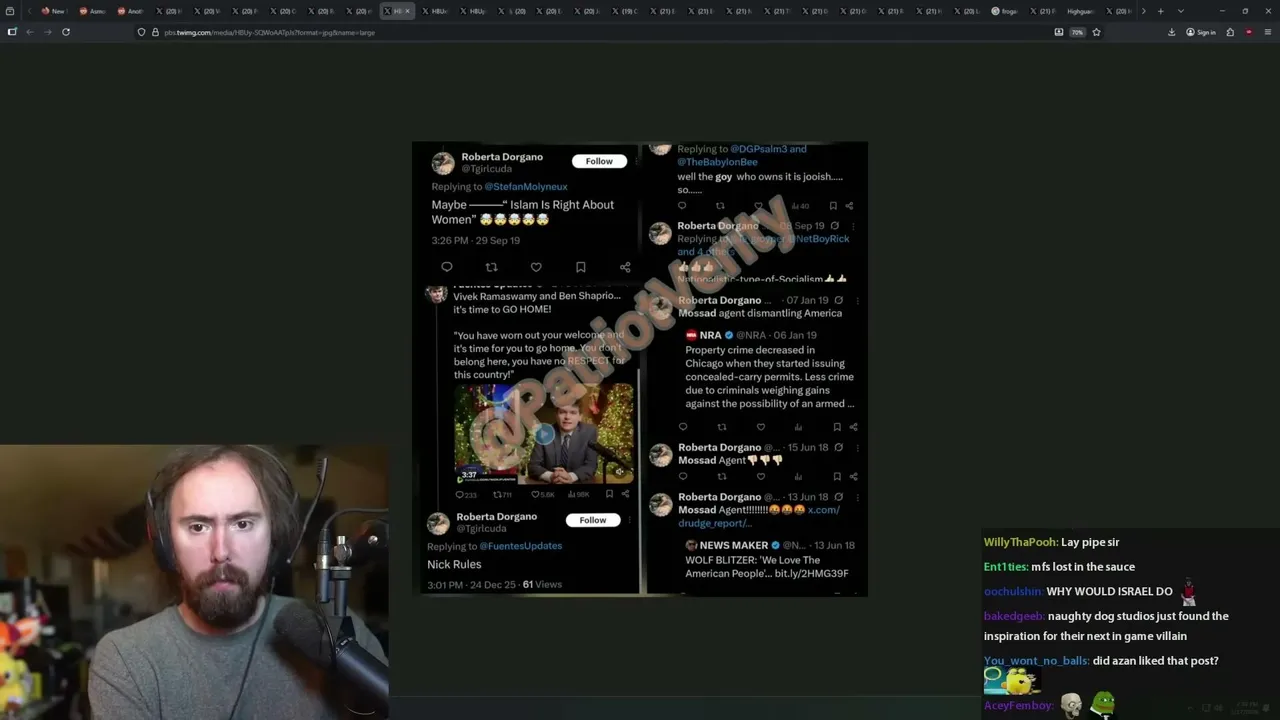Open the extensions puzzle icon

click(1230, 32)
